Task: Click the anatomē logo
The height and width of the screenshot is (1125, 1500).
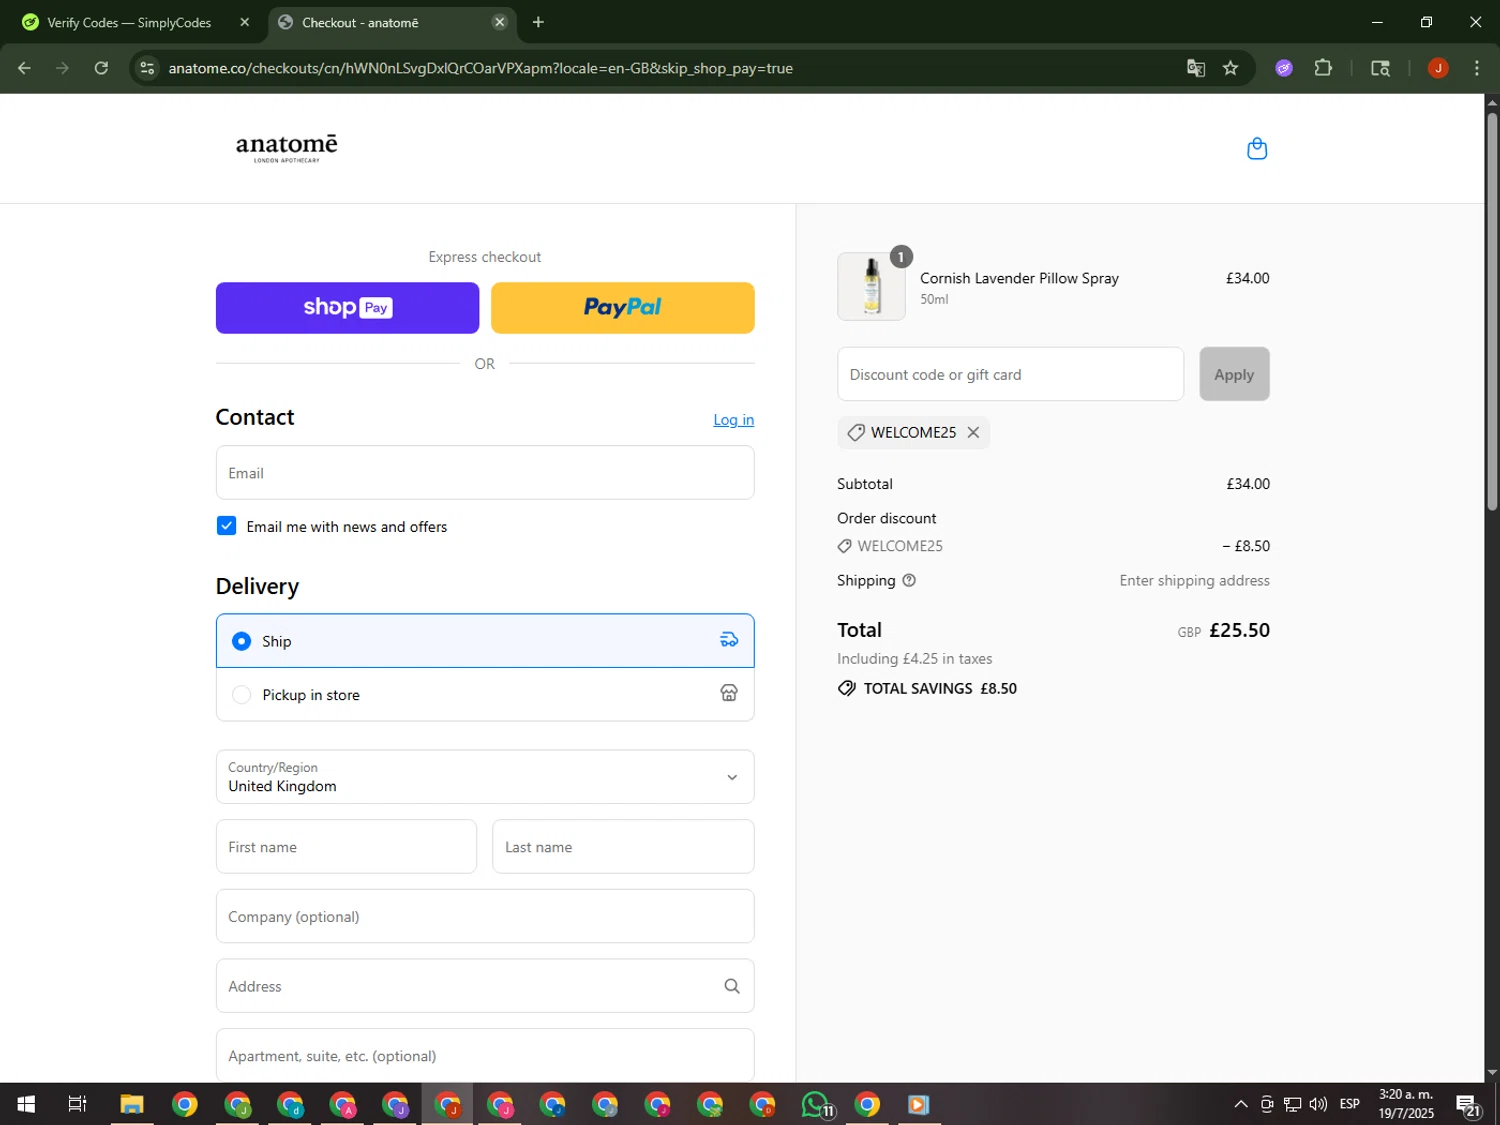Action: coord(287,148)
